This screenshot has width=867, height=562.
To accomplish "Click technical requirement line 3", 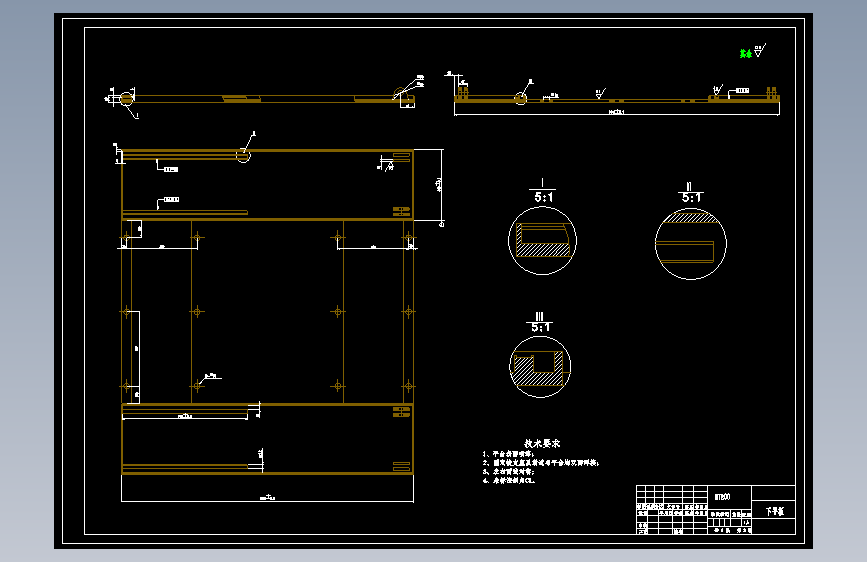I will coord(508,472).
